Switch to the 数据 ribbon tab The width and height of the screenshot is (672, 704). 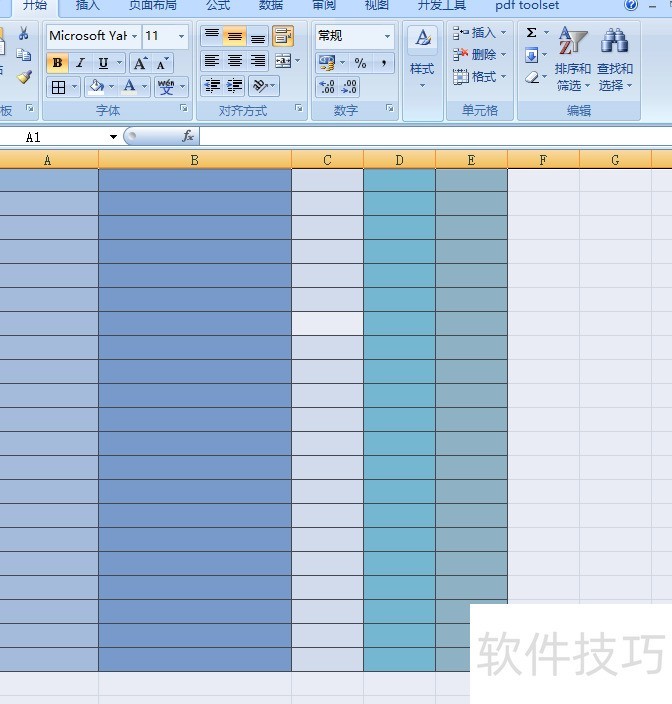pos(271,5)
